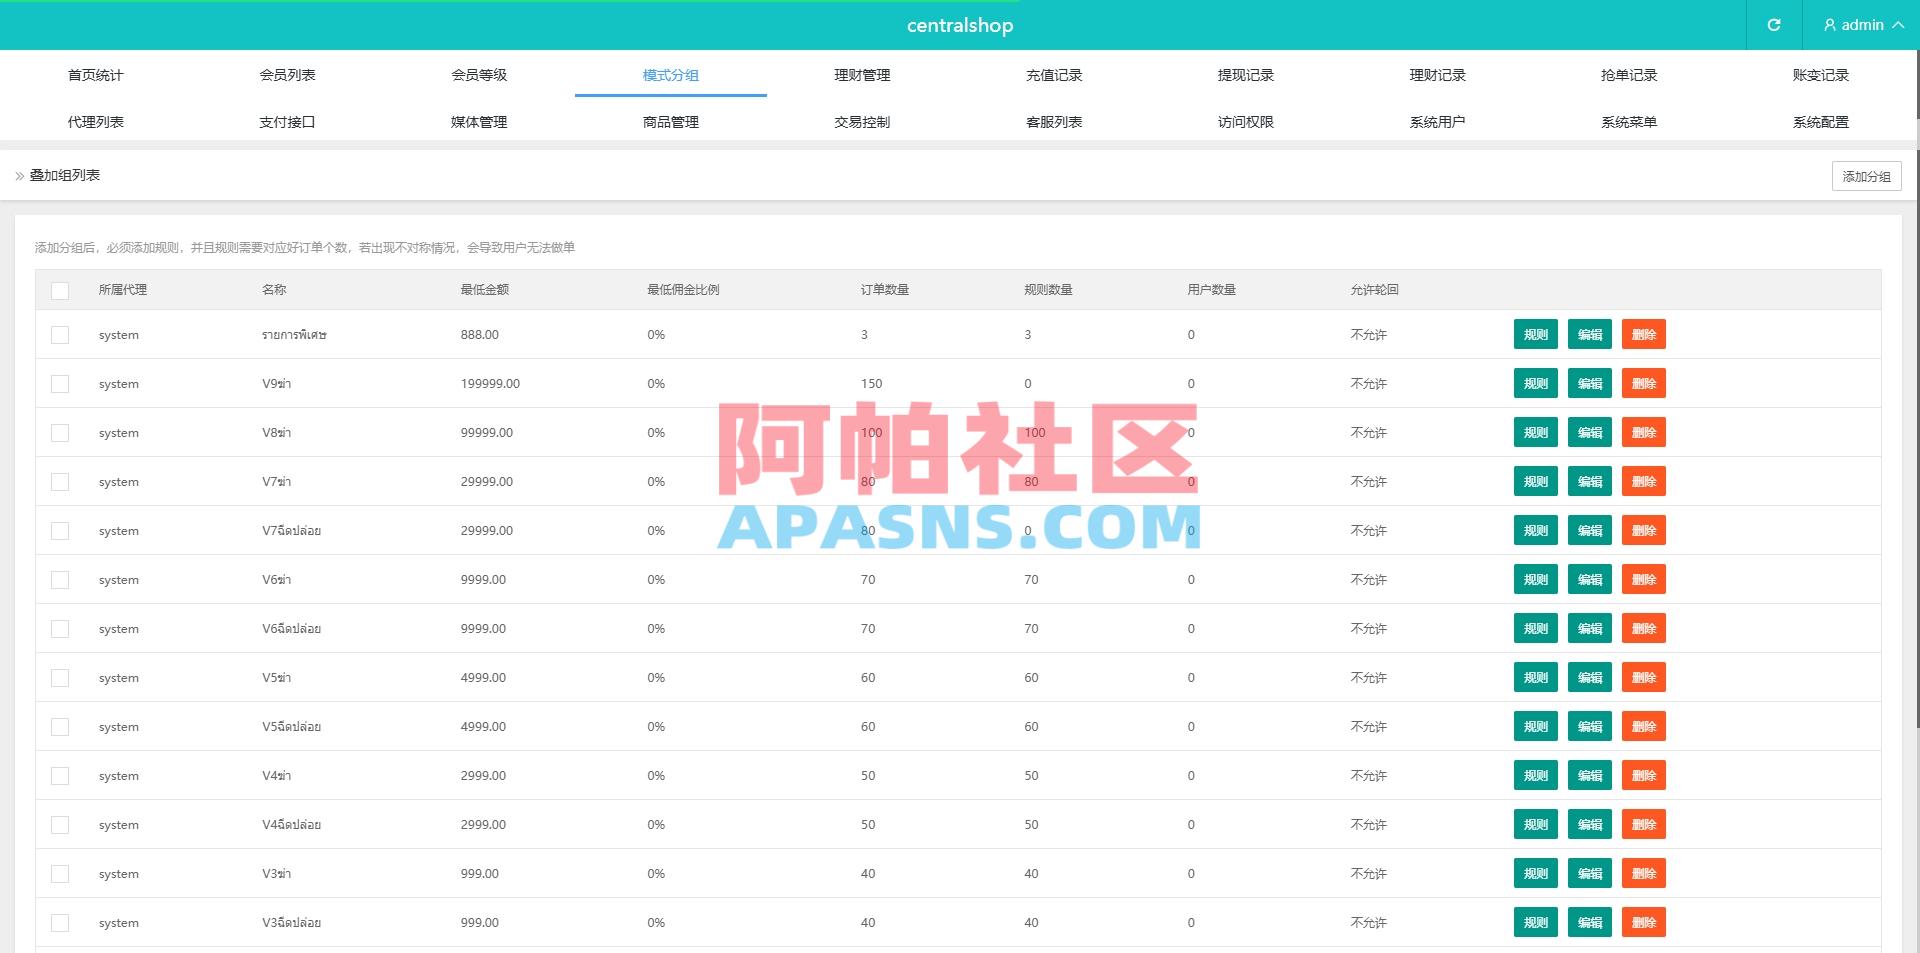Click the page refresh icon
The width and height of the screenshot is (1920, 953).
(1775, 25)
